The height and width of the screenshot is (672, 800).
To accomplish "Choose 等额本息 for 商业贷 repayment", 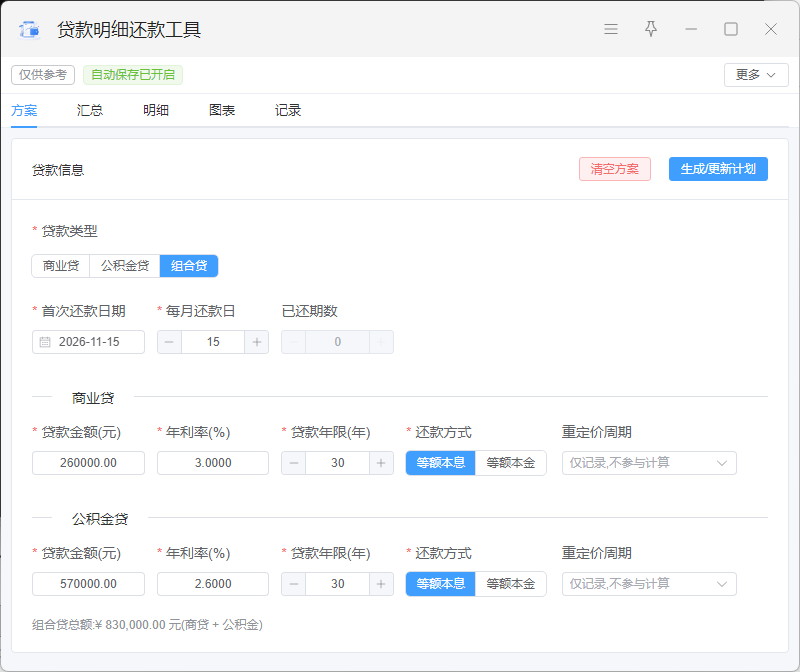I will pyautogui.click(x=441, y=463).
